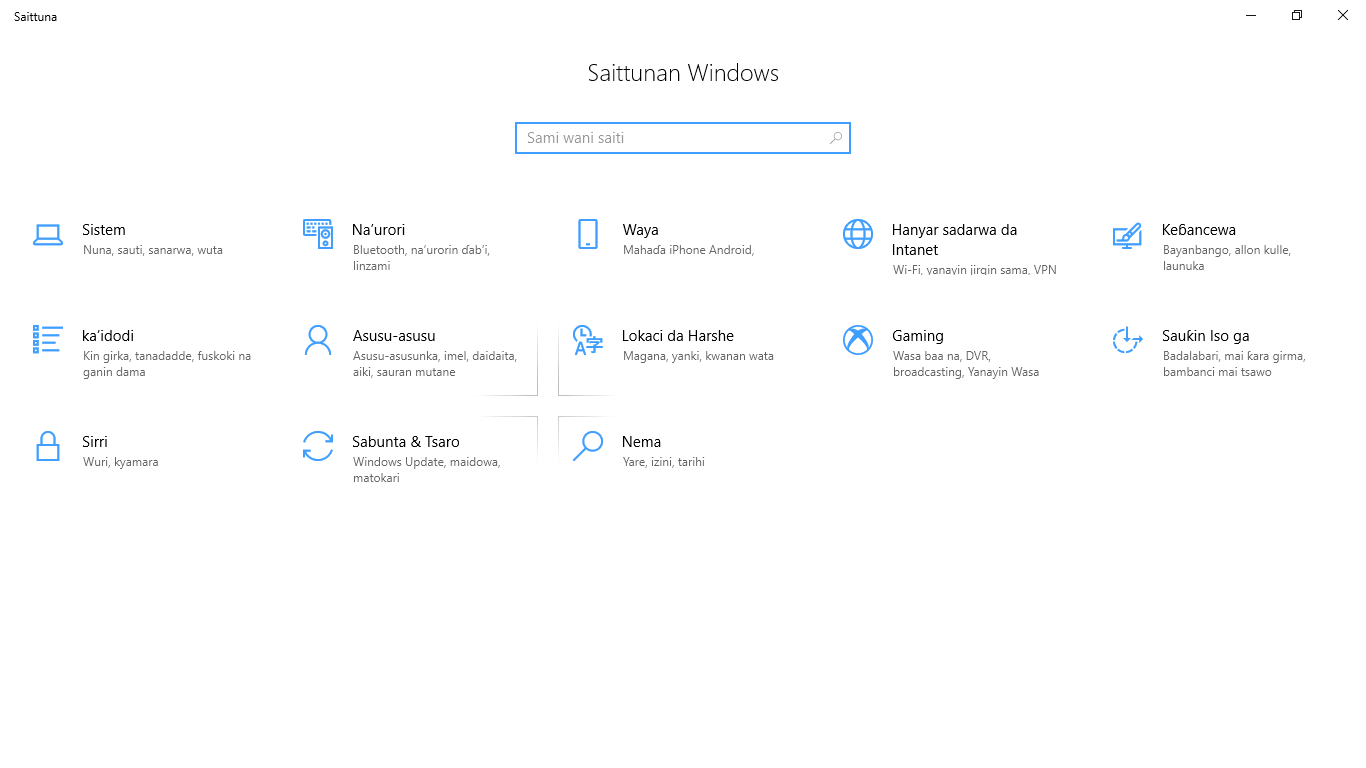Click the magnifier icon in the search box
The width and height of the screenshot is (1366, 768).
tap(835, 138)
